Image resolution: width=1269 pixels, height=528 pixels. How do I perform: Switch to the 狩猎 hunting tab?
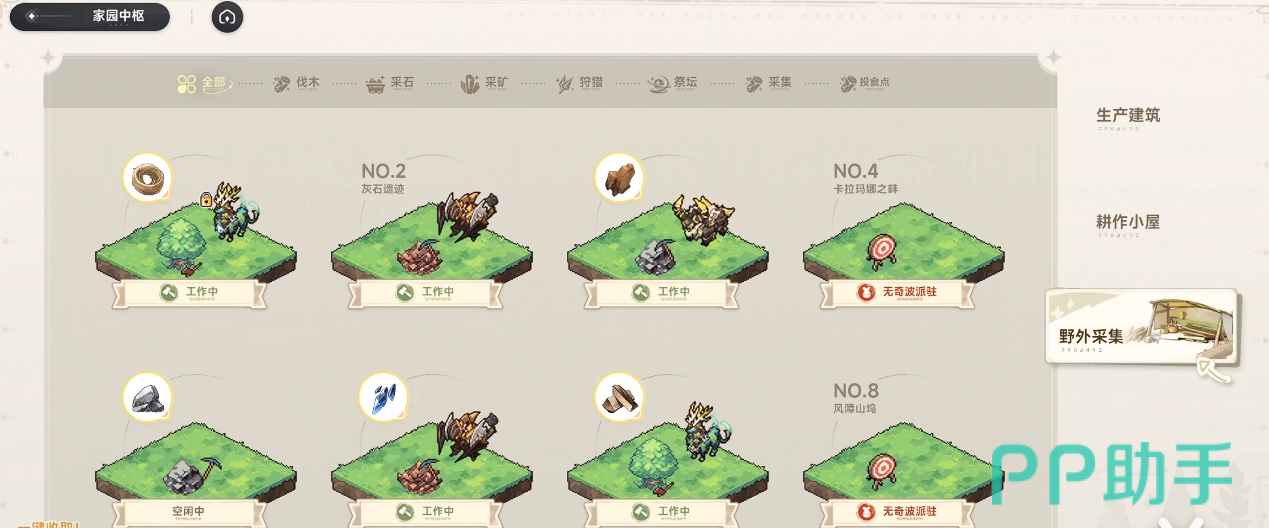(x=579, y=84)
